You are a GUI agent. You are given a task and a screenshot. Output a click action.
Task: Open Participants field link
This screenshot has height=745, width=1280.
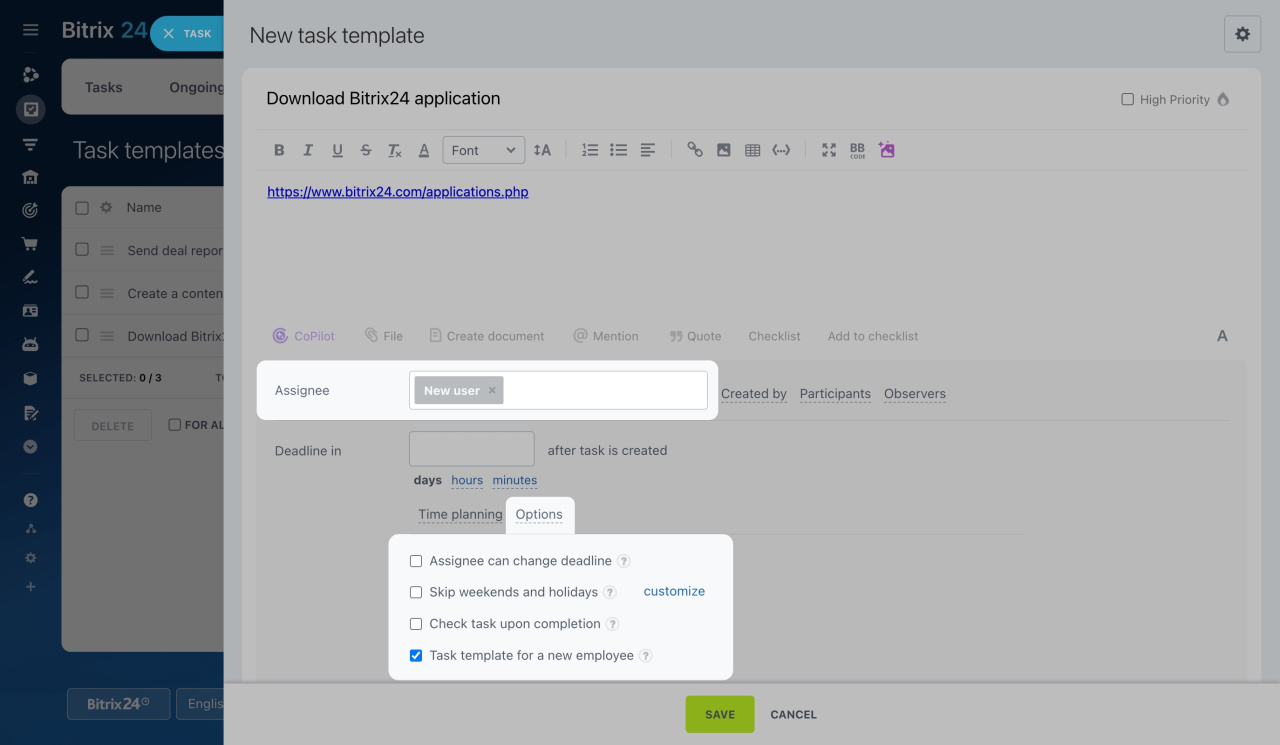835,394
